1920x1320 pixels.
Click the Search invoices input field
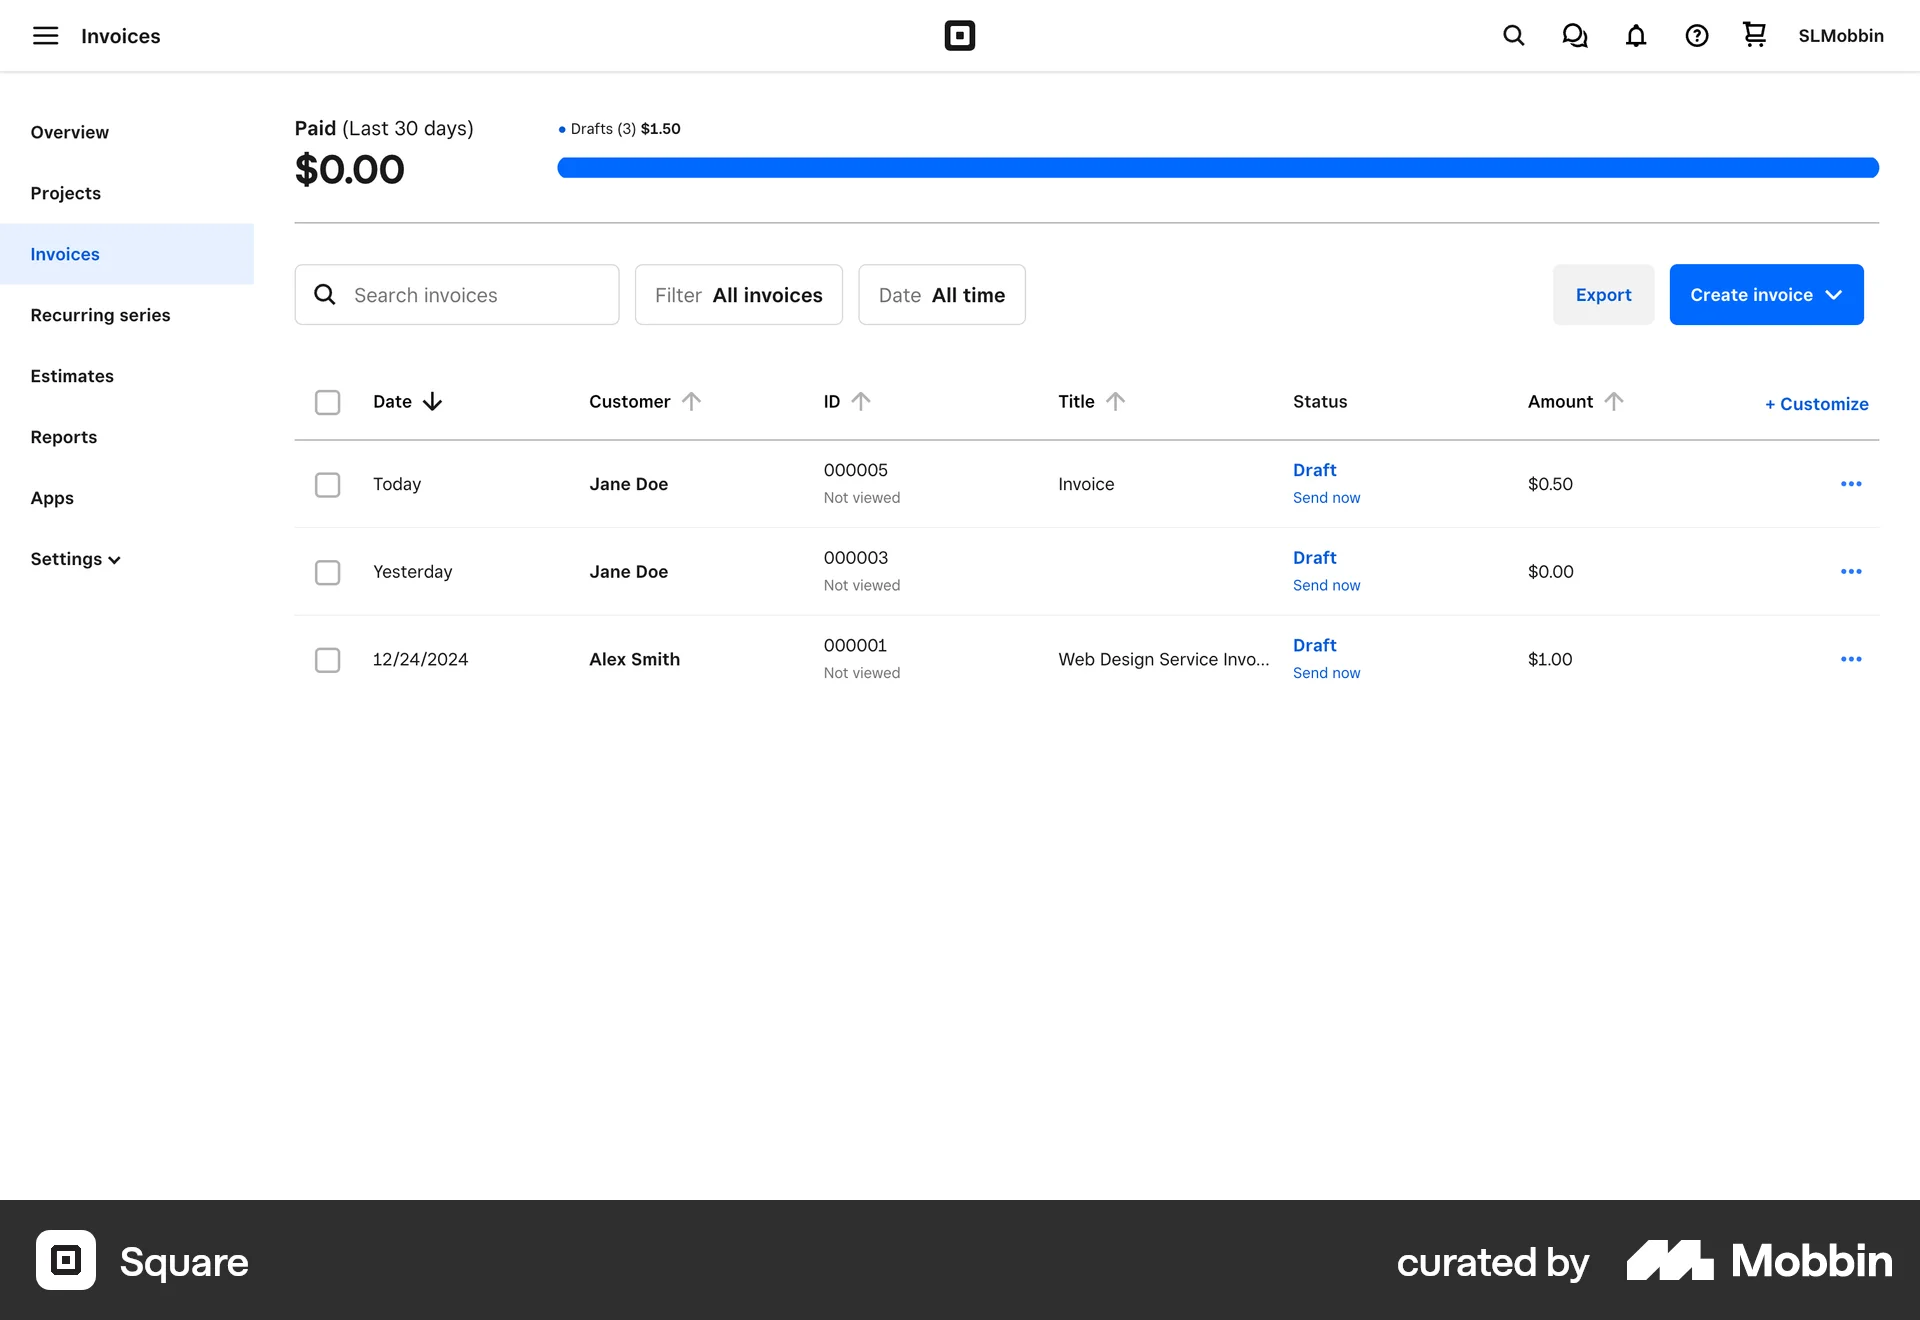coord(457,294)
